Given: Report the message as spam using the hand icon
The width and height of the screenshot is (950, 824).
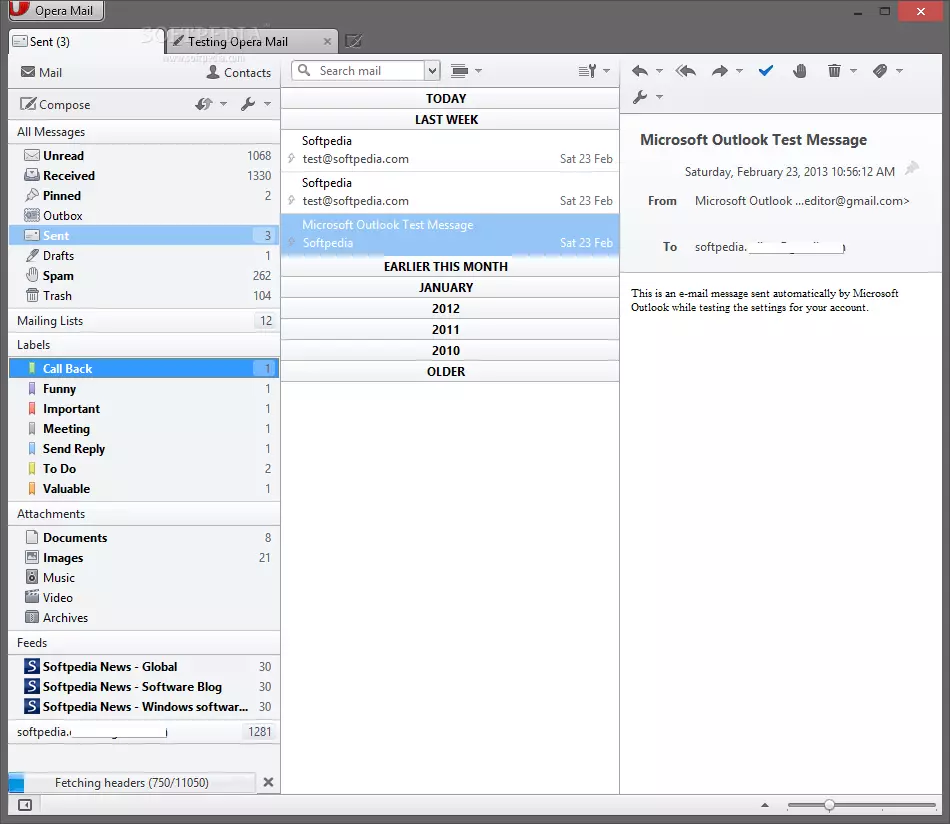Looking at the screenshot, I should (x=801, y=70).
